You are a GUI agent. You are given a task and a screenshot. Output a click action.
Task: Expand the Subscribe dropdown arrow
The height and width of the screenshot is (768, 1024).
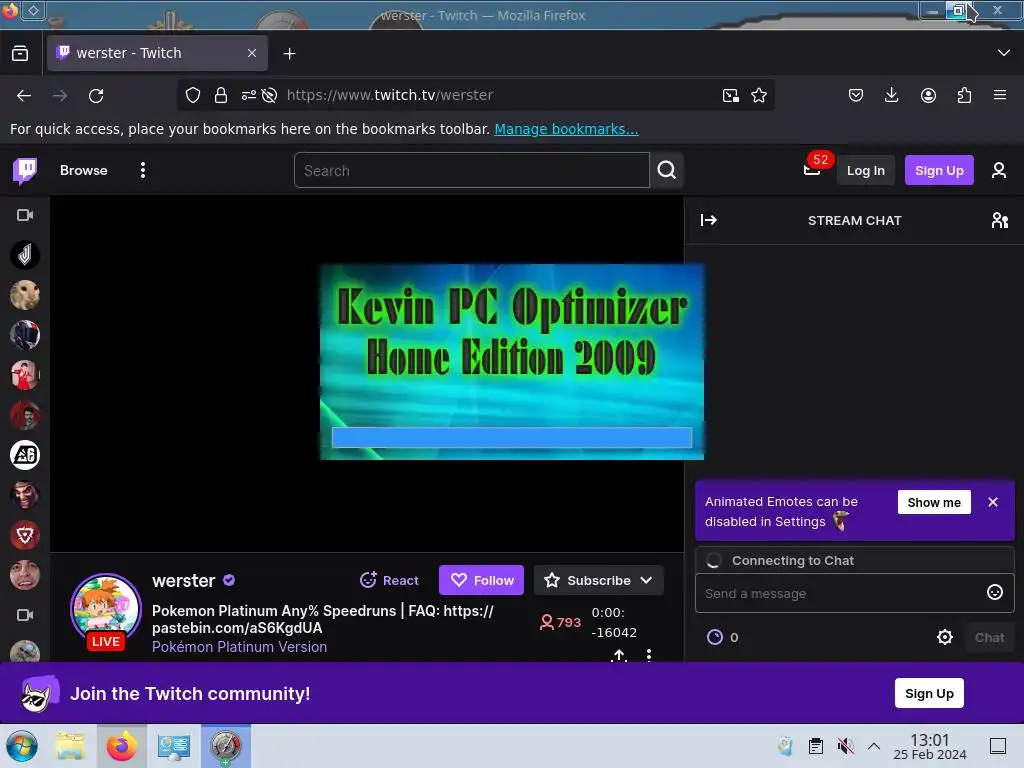coord(646,580)
